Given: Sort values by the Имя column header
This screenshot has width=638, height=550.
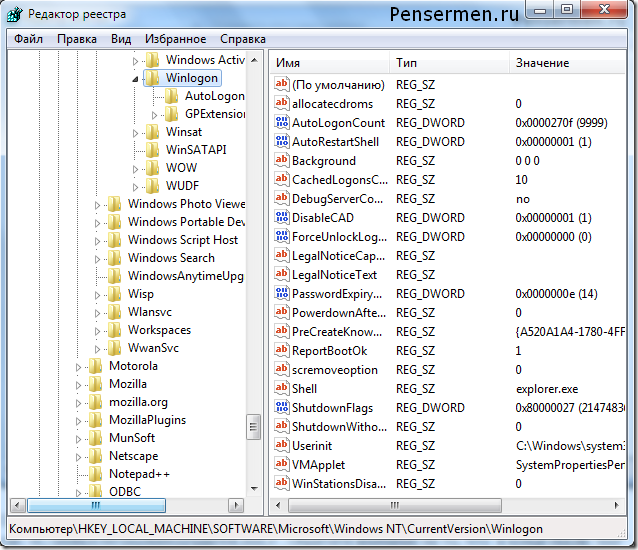Looking at the screenshot, I should (x=329, y=63).
